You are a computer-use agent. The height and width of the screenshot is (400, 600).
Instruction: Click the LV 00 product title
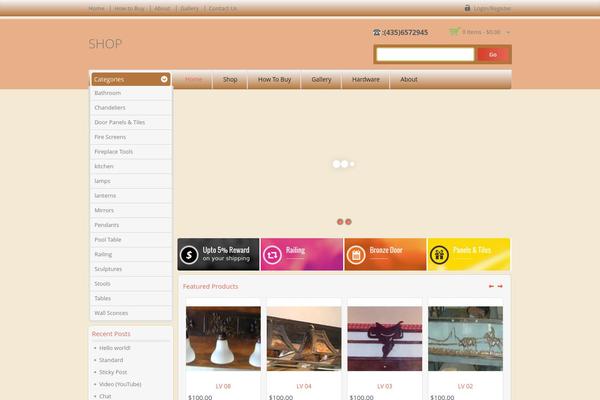pos(223,386)
